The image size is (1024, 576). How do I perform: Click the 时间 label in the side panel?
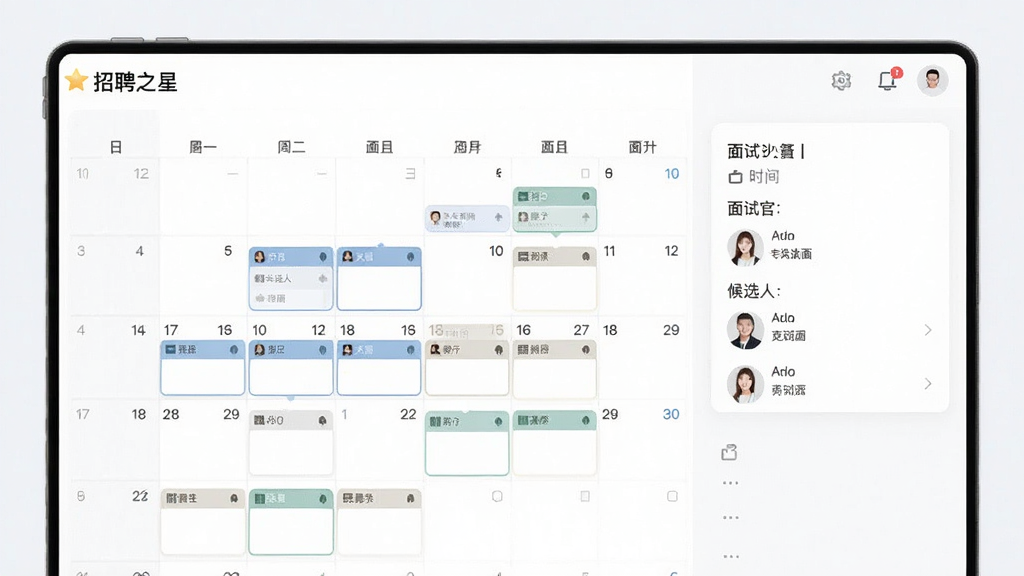click(764, 176)
